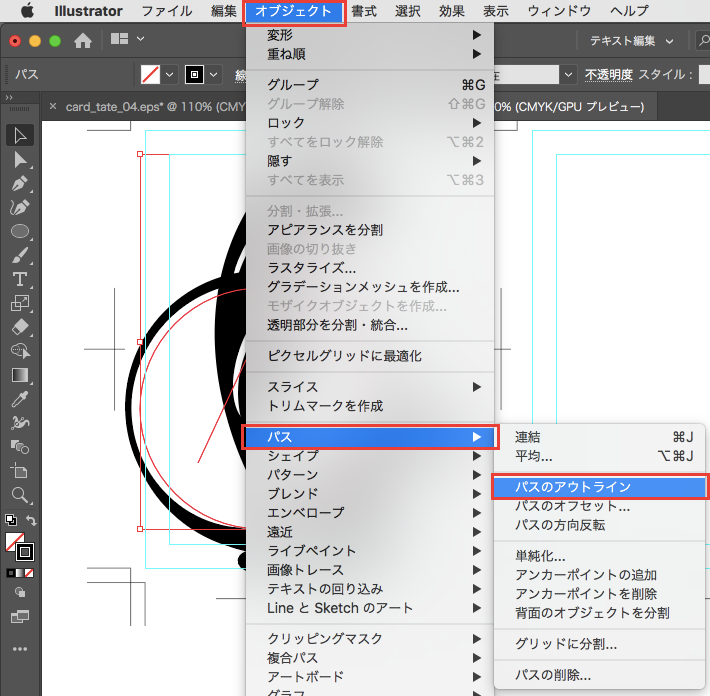
Task: Select the Ellipse tool
Action: (x=20, y=231)
